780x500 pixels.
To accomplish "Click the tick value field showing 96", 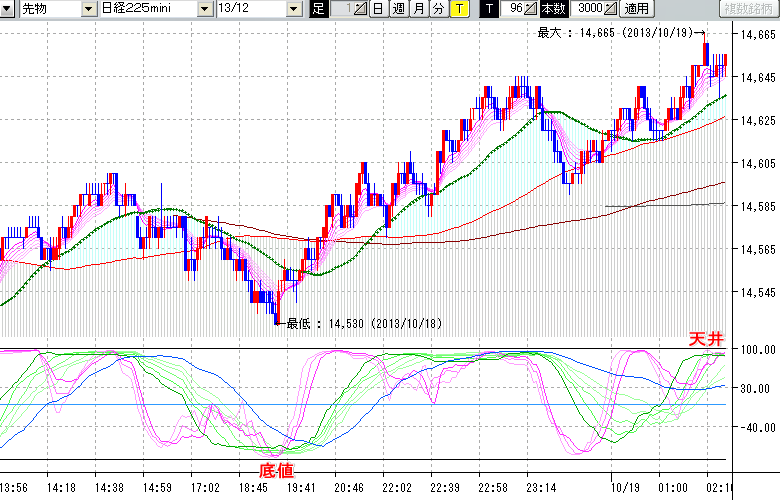I will [x=514, y=9].
